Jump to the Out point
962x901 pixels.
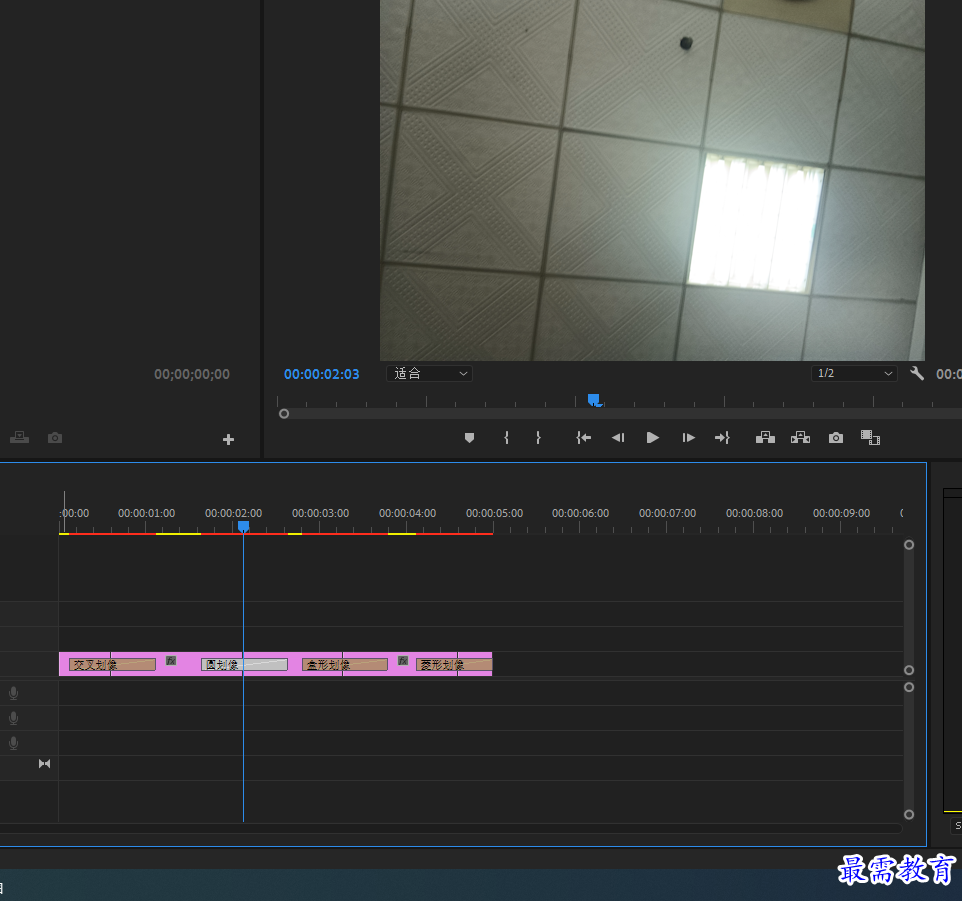[722, 438]
